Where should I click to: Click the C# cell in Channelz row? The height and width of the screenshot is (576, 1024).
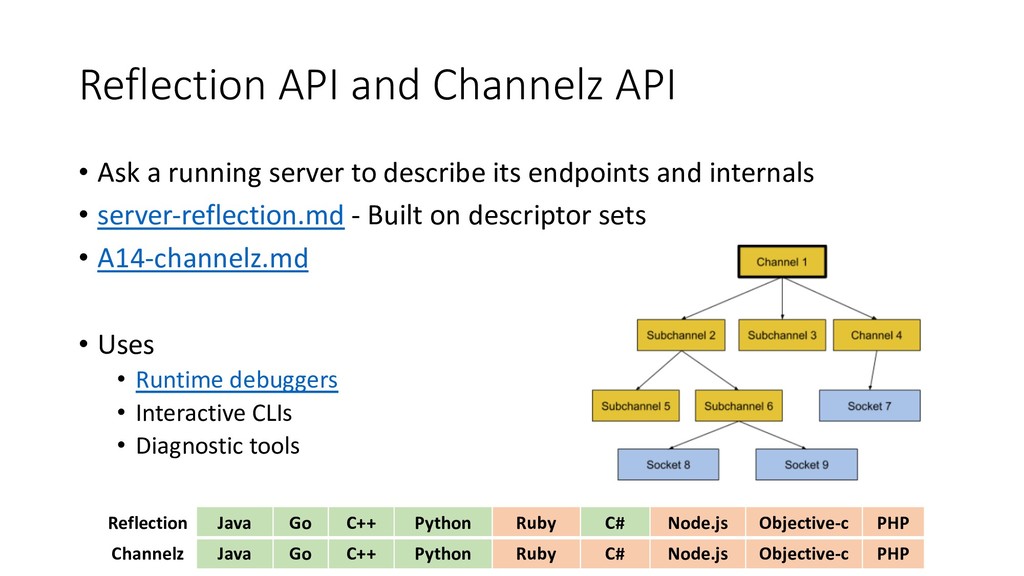coord(615,554)
